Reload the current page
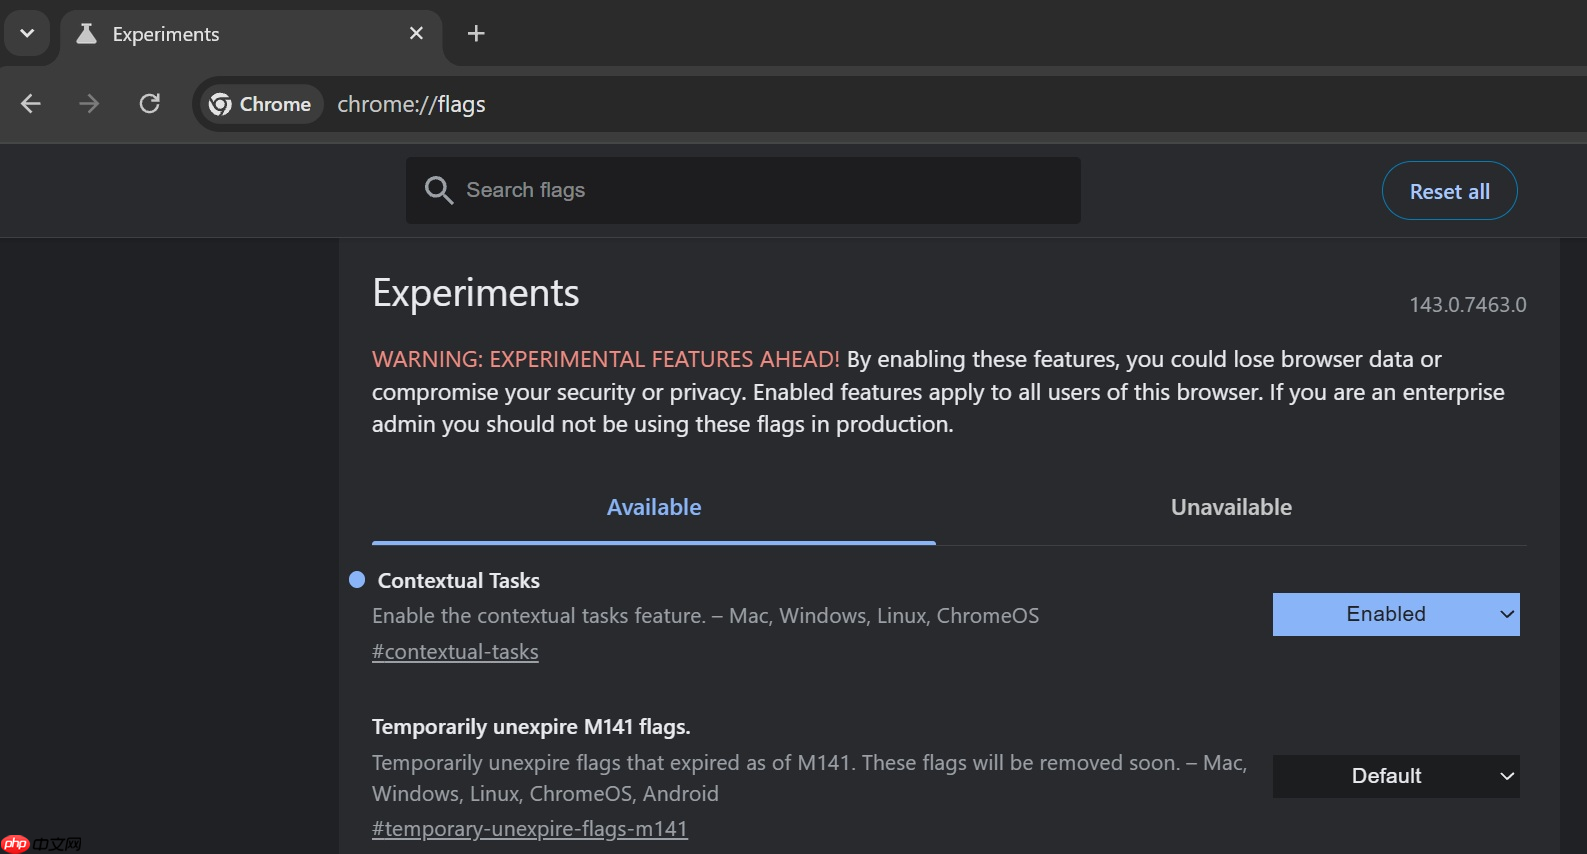Screen dimensions: 1587x854 tap(150, 104)
